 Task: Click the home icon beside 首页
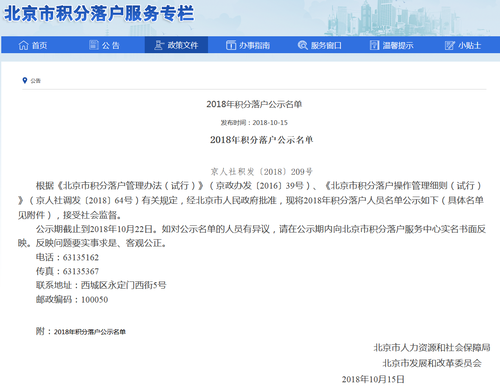23,45
